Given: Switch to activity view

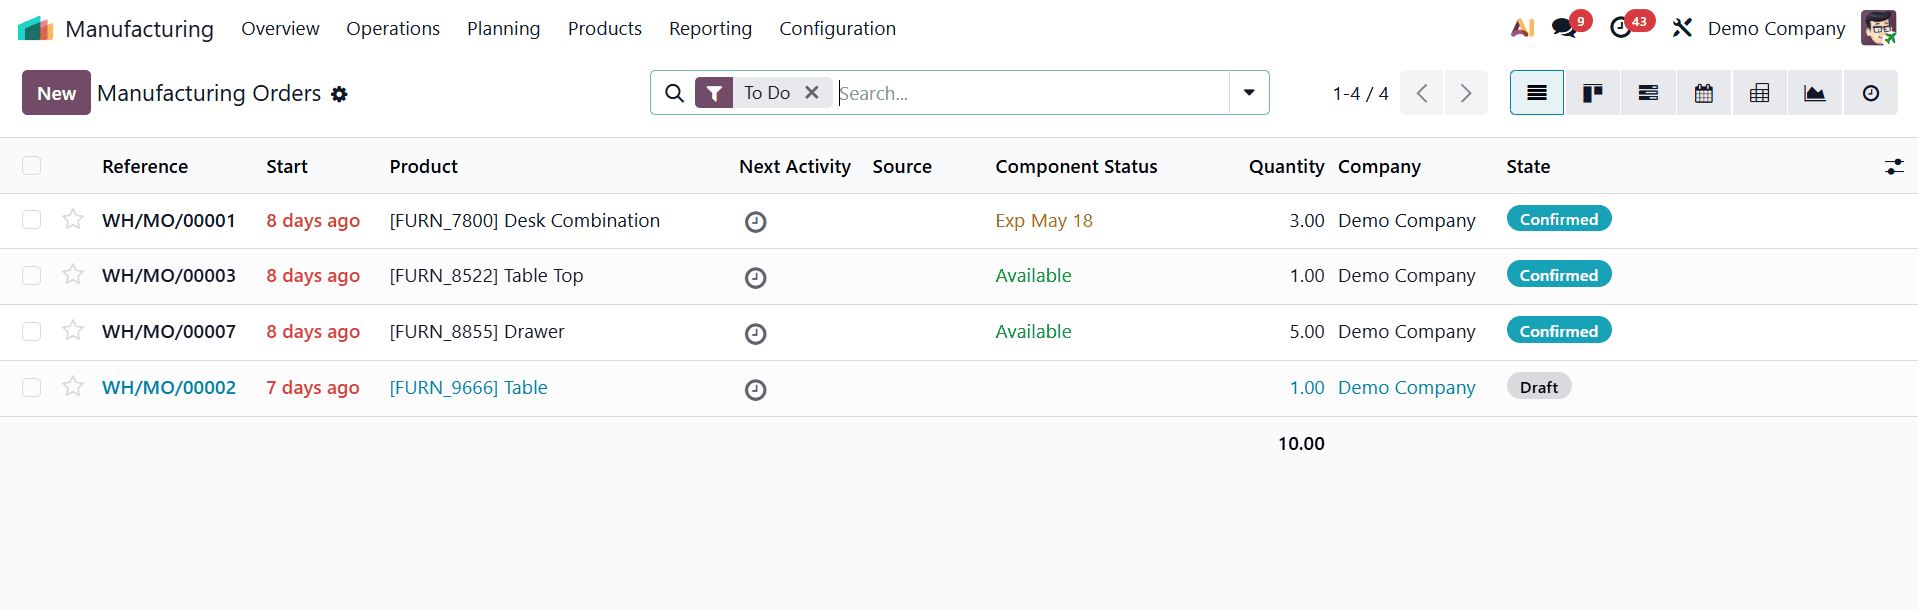Looking at the screenshot, I should point(1871,93).
